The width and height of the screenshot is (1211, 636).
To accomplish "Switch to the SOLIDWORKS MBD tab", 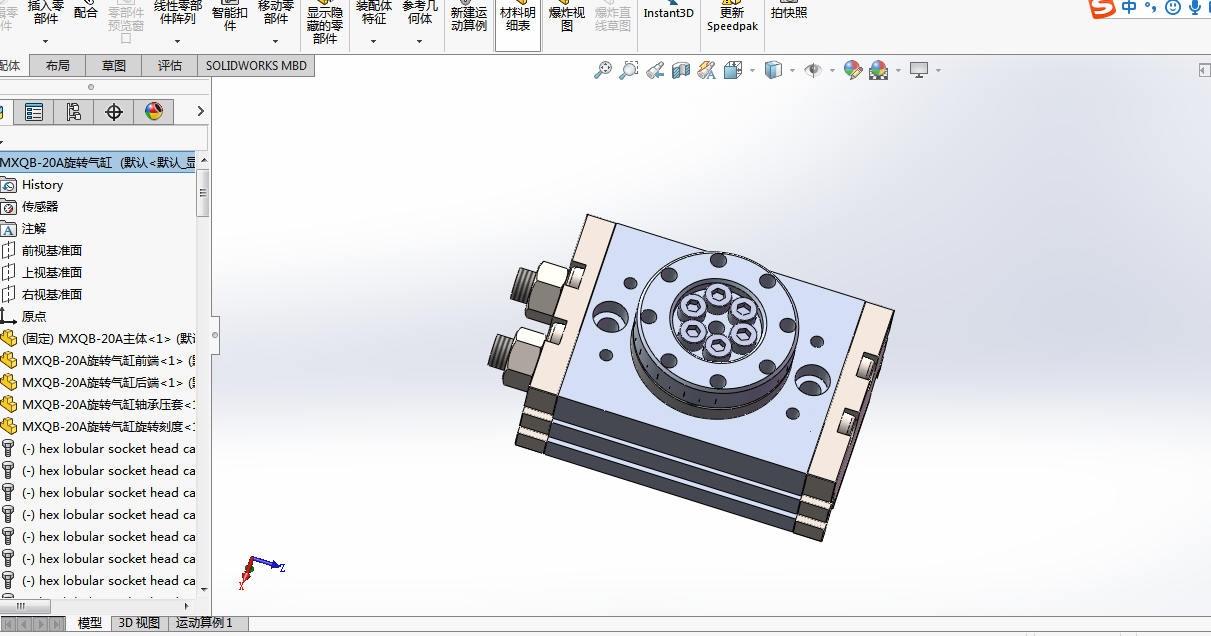I will coord(256,66).
